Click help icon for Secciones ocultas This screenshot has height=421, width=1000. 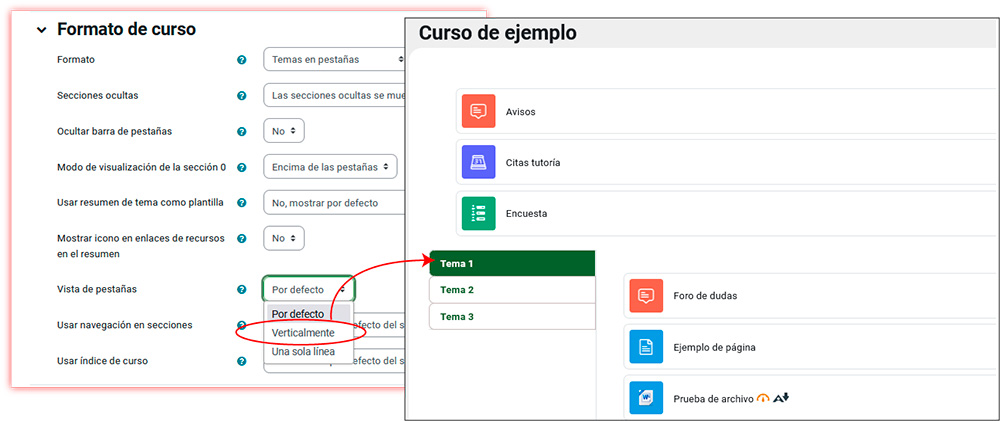pos(242,96)
